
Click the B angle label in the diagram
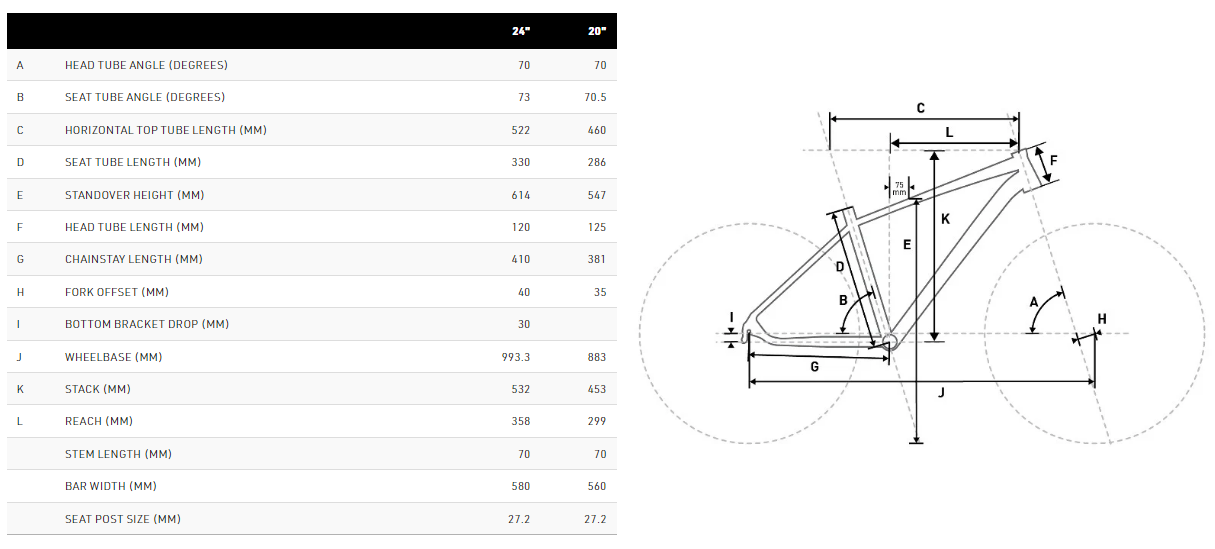point(843,300)
